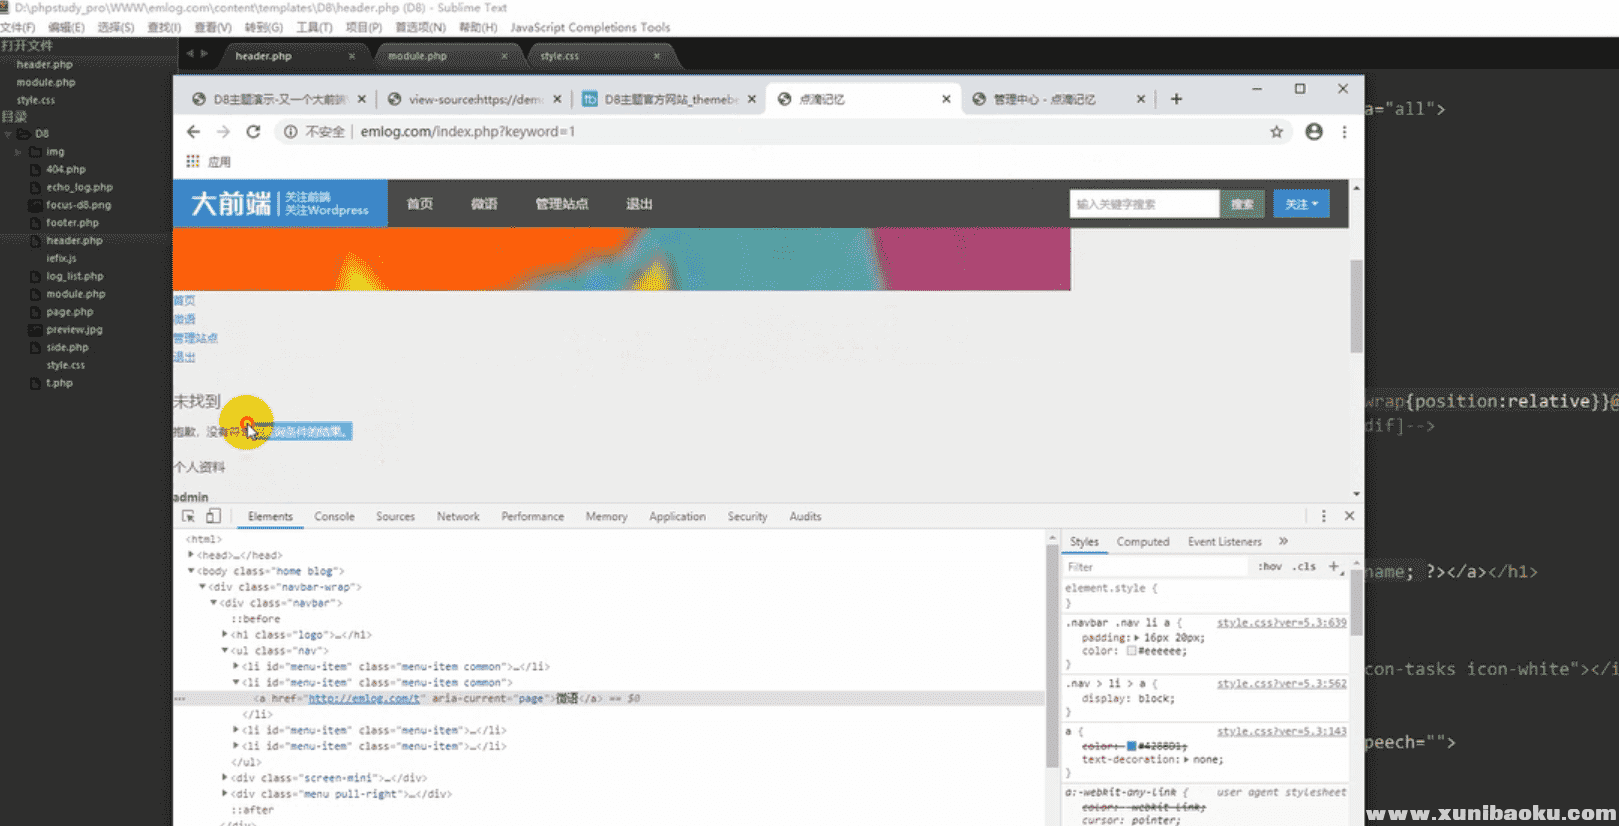Click the new style rule plus icon
The width and height of the screenshot is (1619, 826).
click(1333, 566)
